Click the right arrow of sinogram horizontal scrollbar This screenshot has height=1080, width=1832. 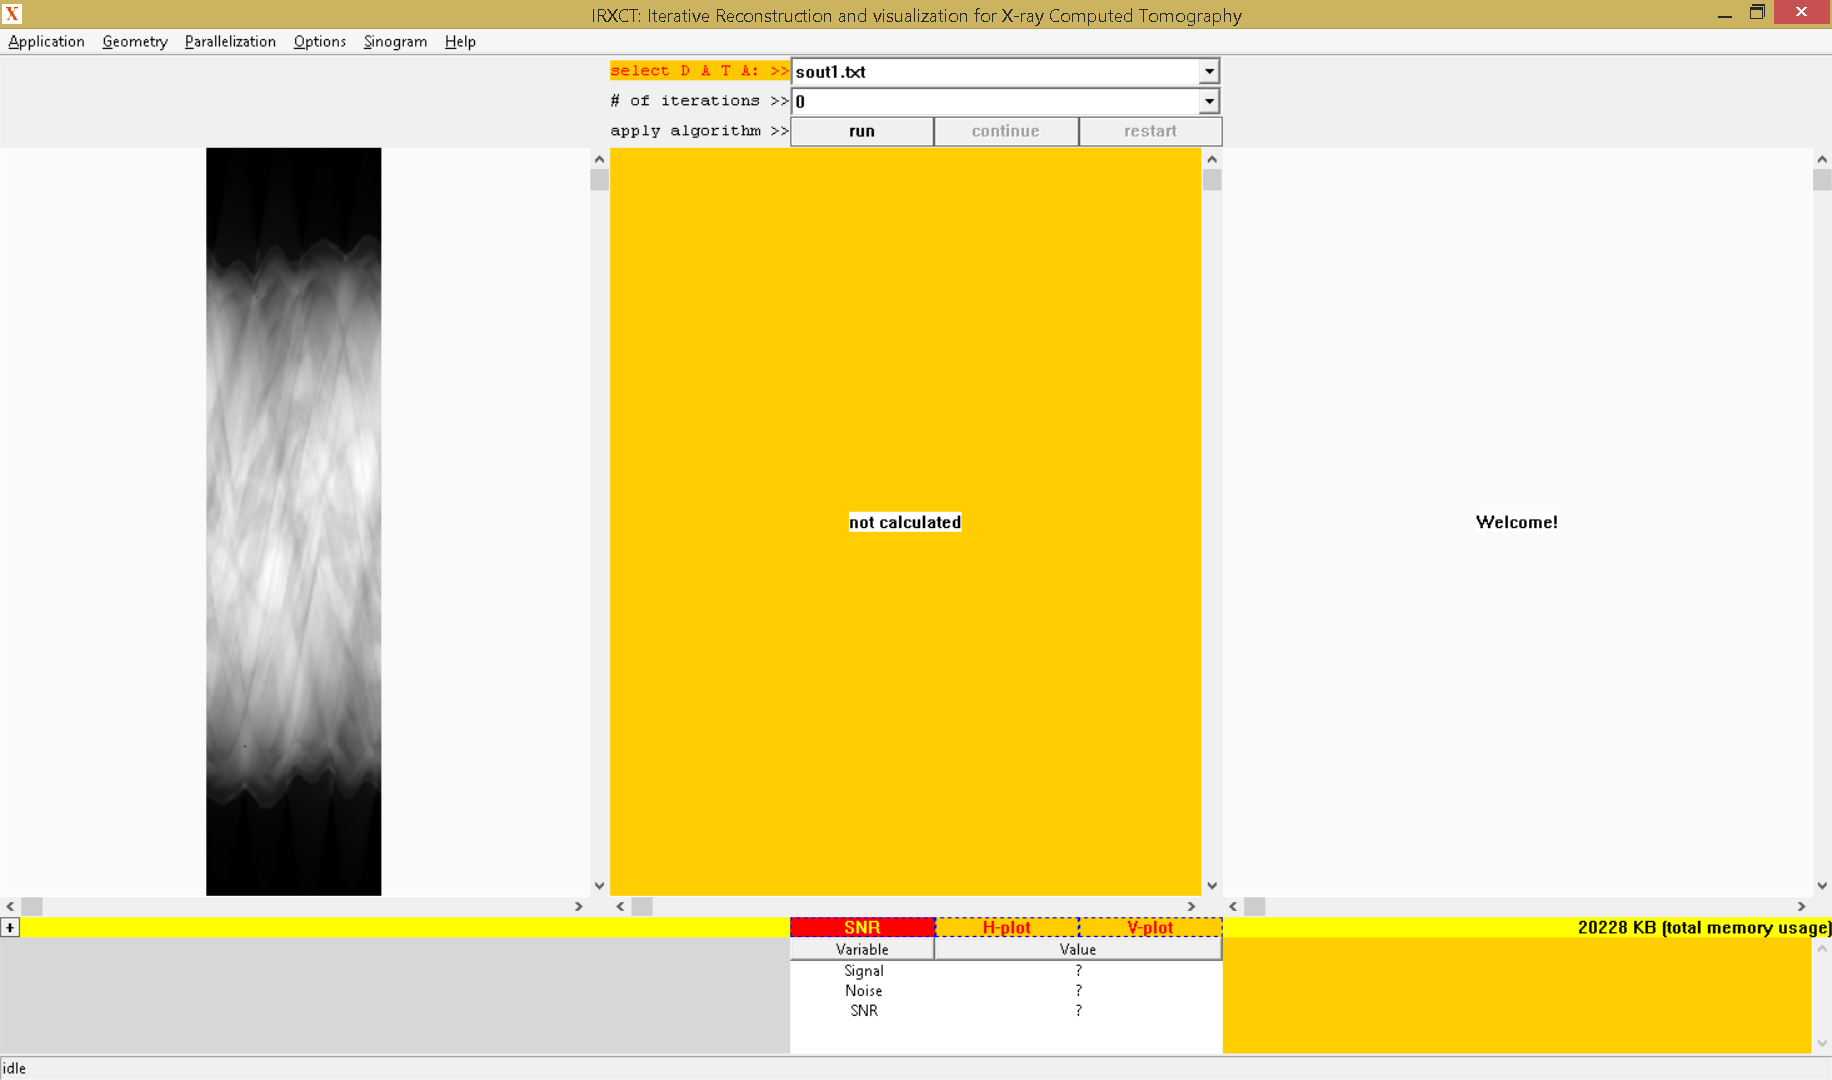(578, 906)
